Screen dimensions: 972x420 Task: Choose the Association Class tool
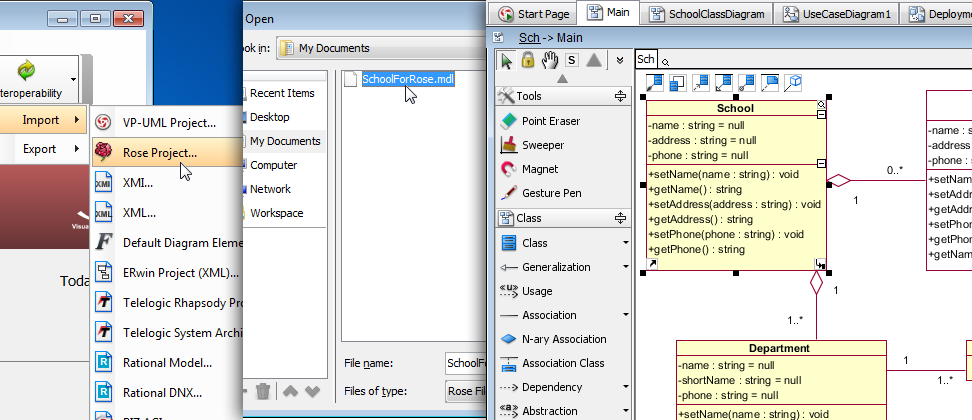552,363
